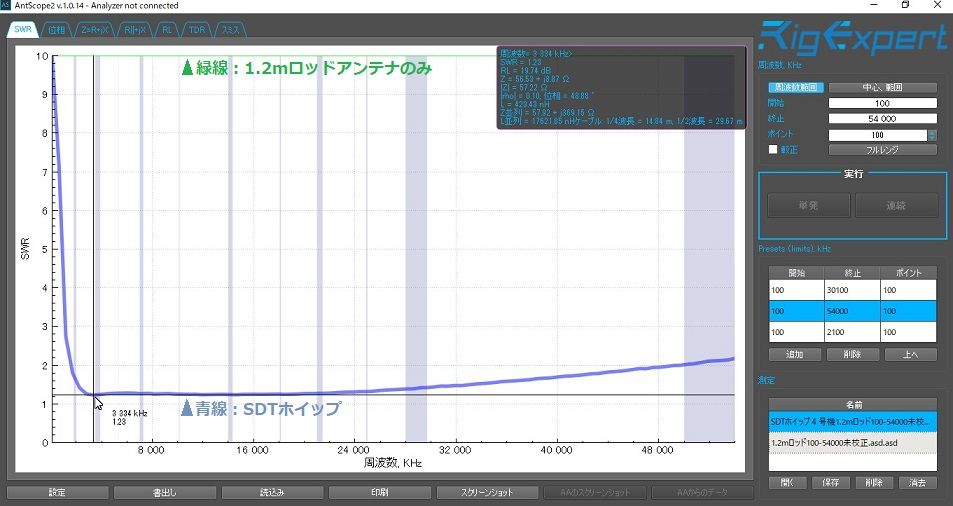Click the 追加 button under presets
953x506 pixels.
point(795,354)
